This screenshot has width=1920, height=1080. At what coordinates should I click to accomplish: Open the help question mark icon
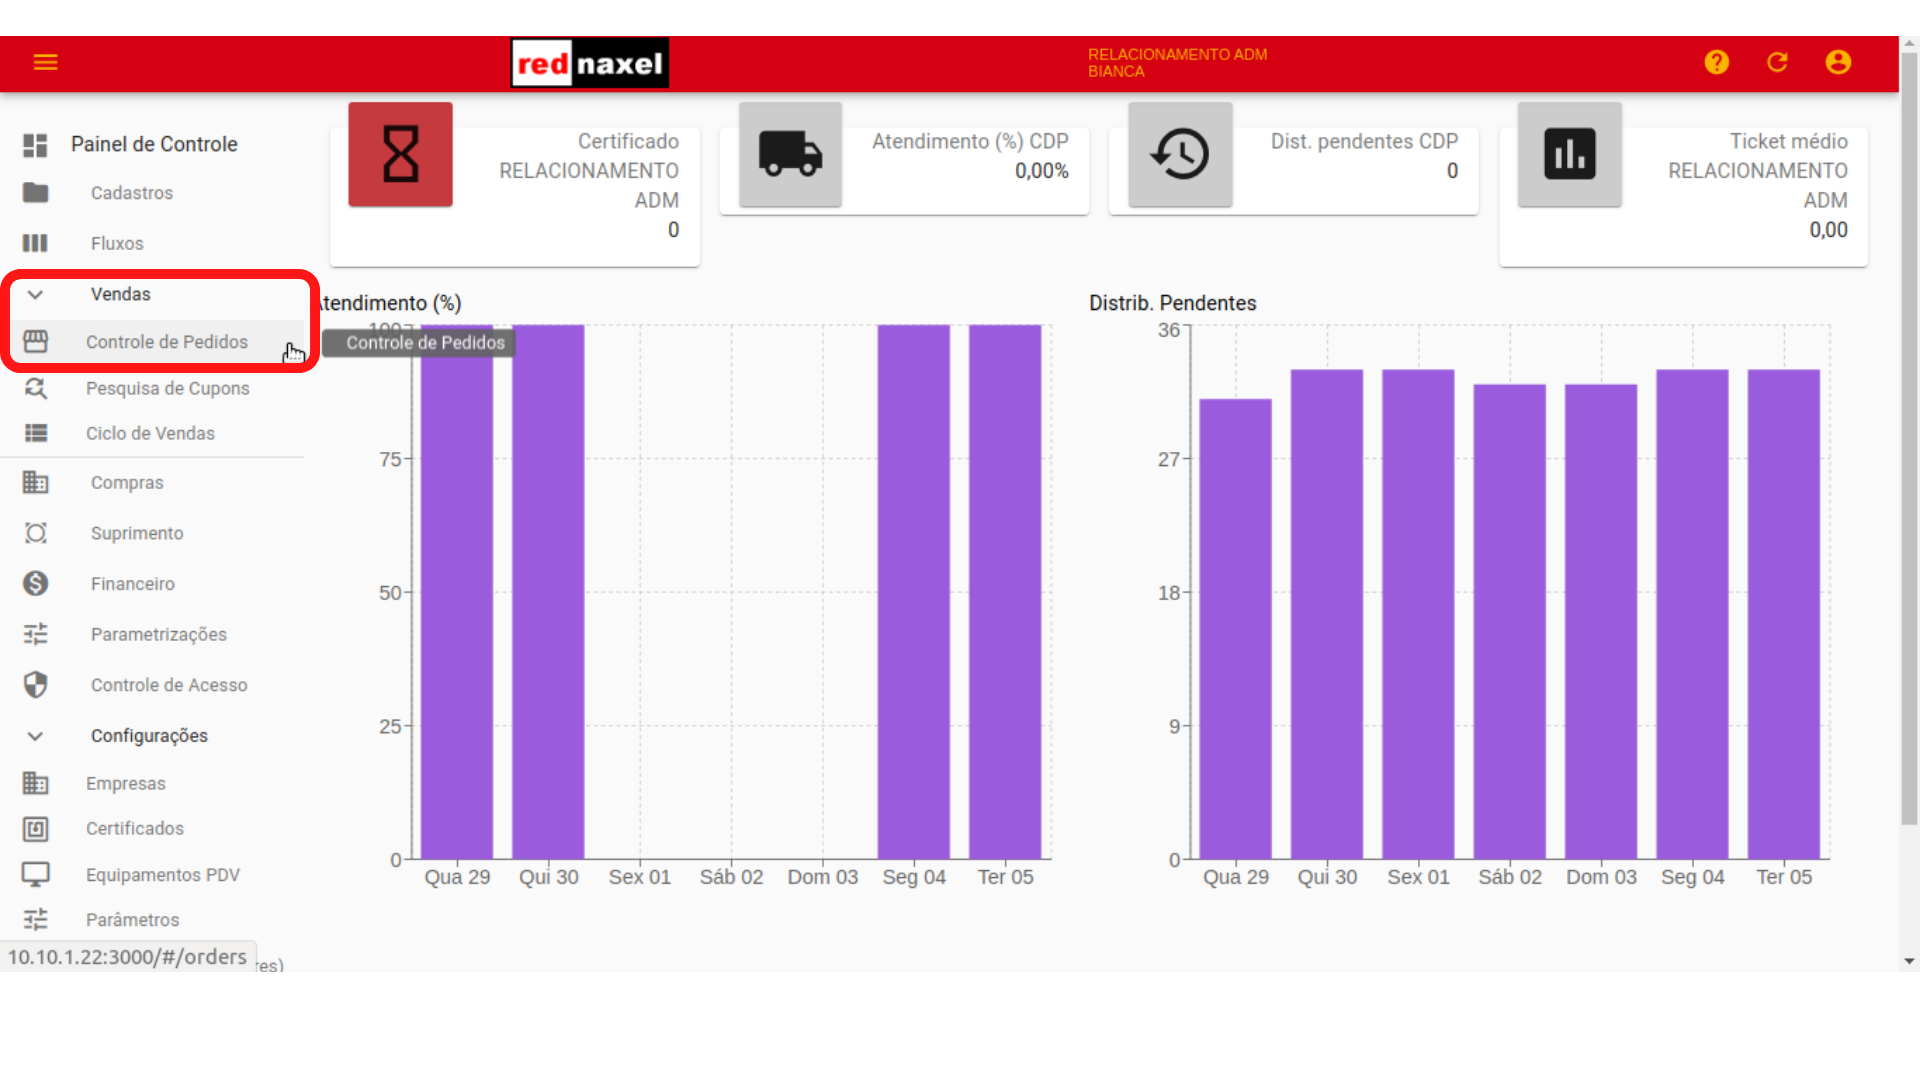click(1717, 62)
